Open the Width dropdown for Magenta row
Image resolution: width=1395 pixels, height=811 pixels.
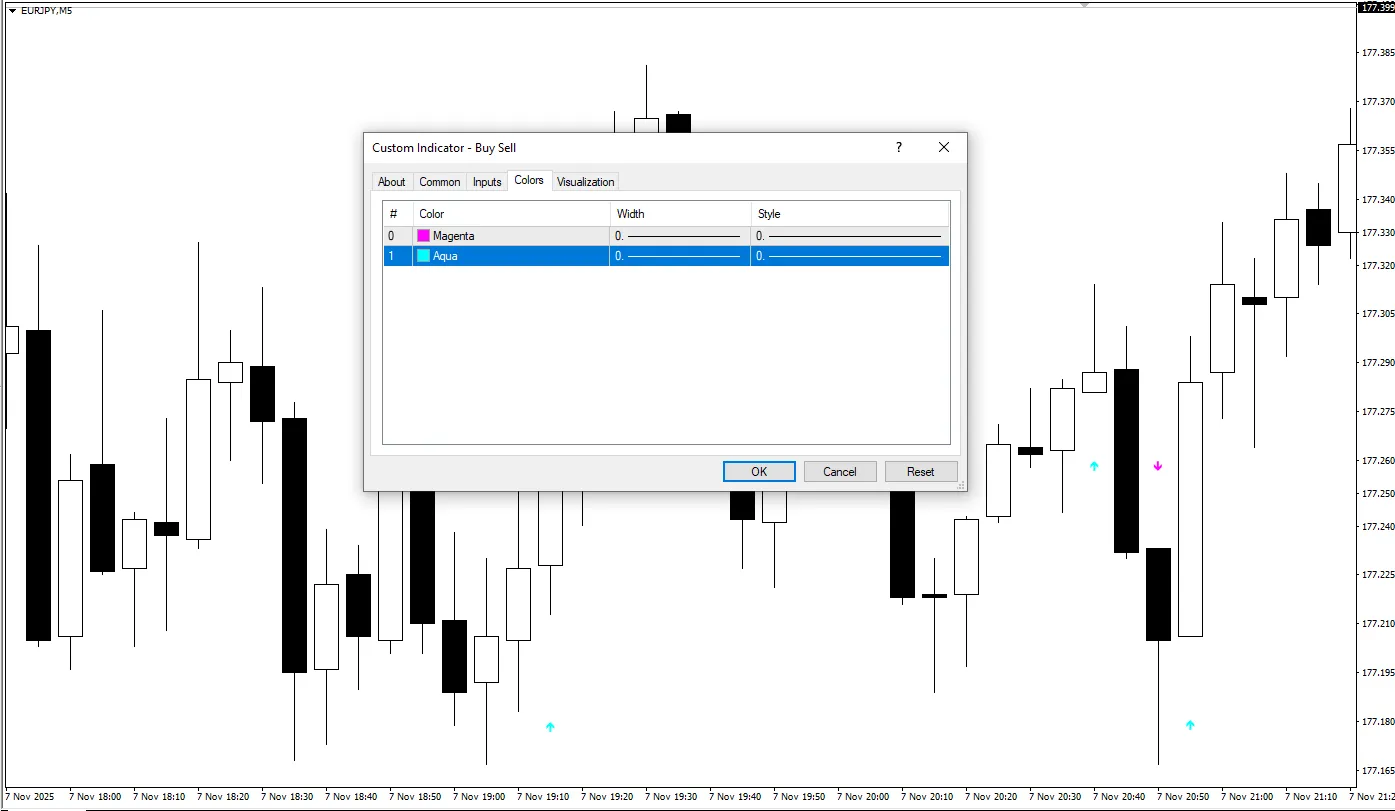point(679,236)
